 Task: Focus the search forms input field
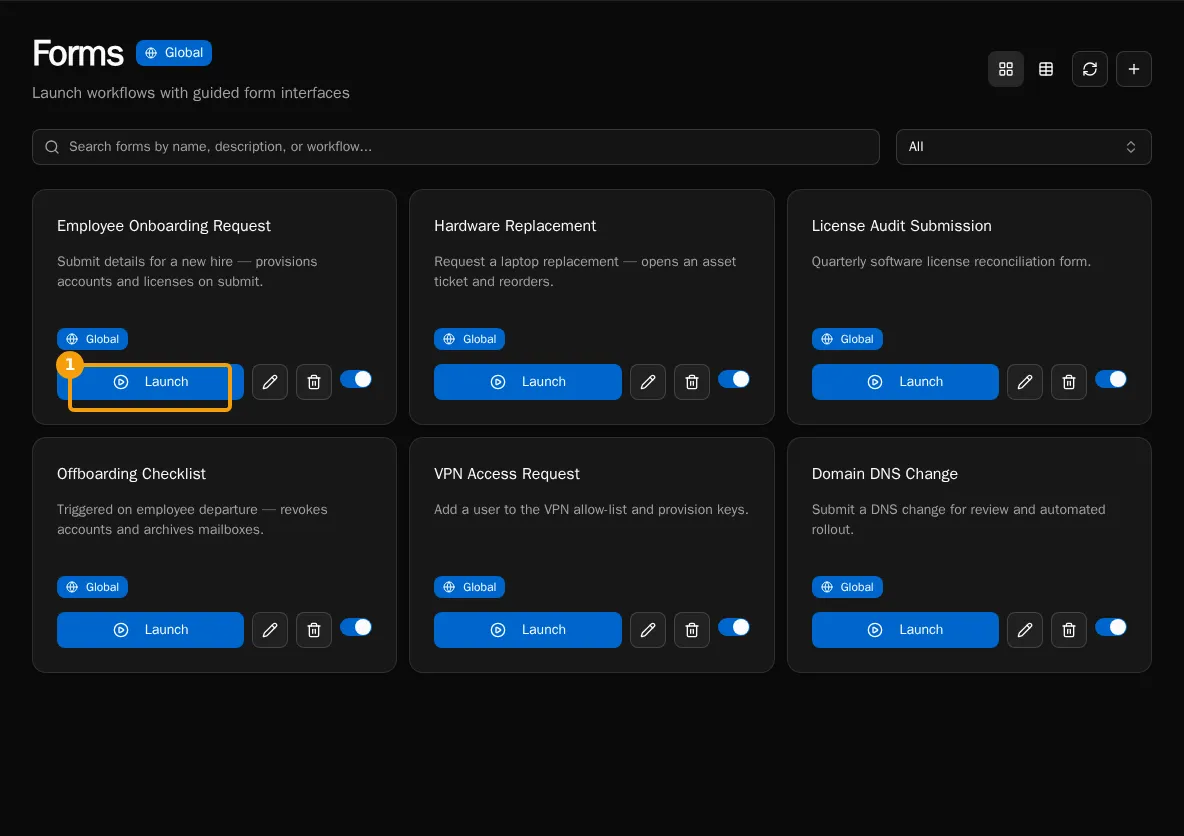coord(455,147)
